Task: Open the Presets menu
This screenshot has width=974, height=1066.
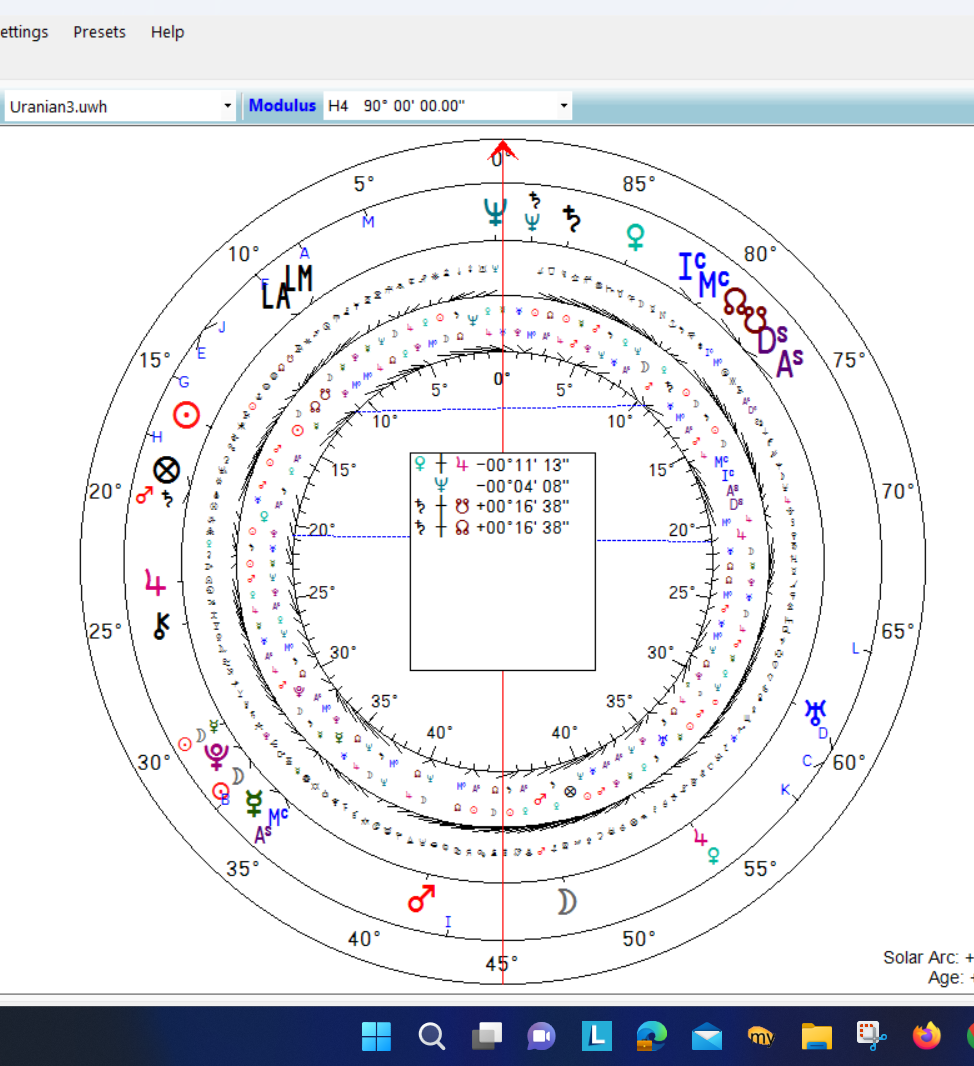Action: [99, 32]
